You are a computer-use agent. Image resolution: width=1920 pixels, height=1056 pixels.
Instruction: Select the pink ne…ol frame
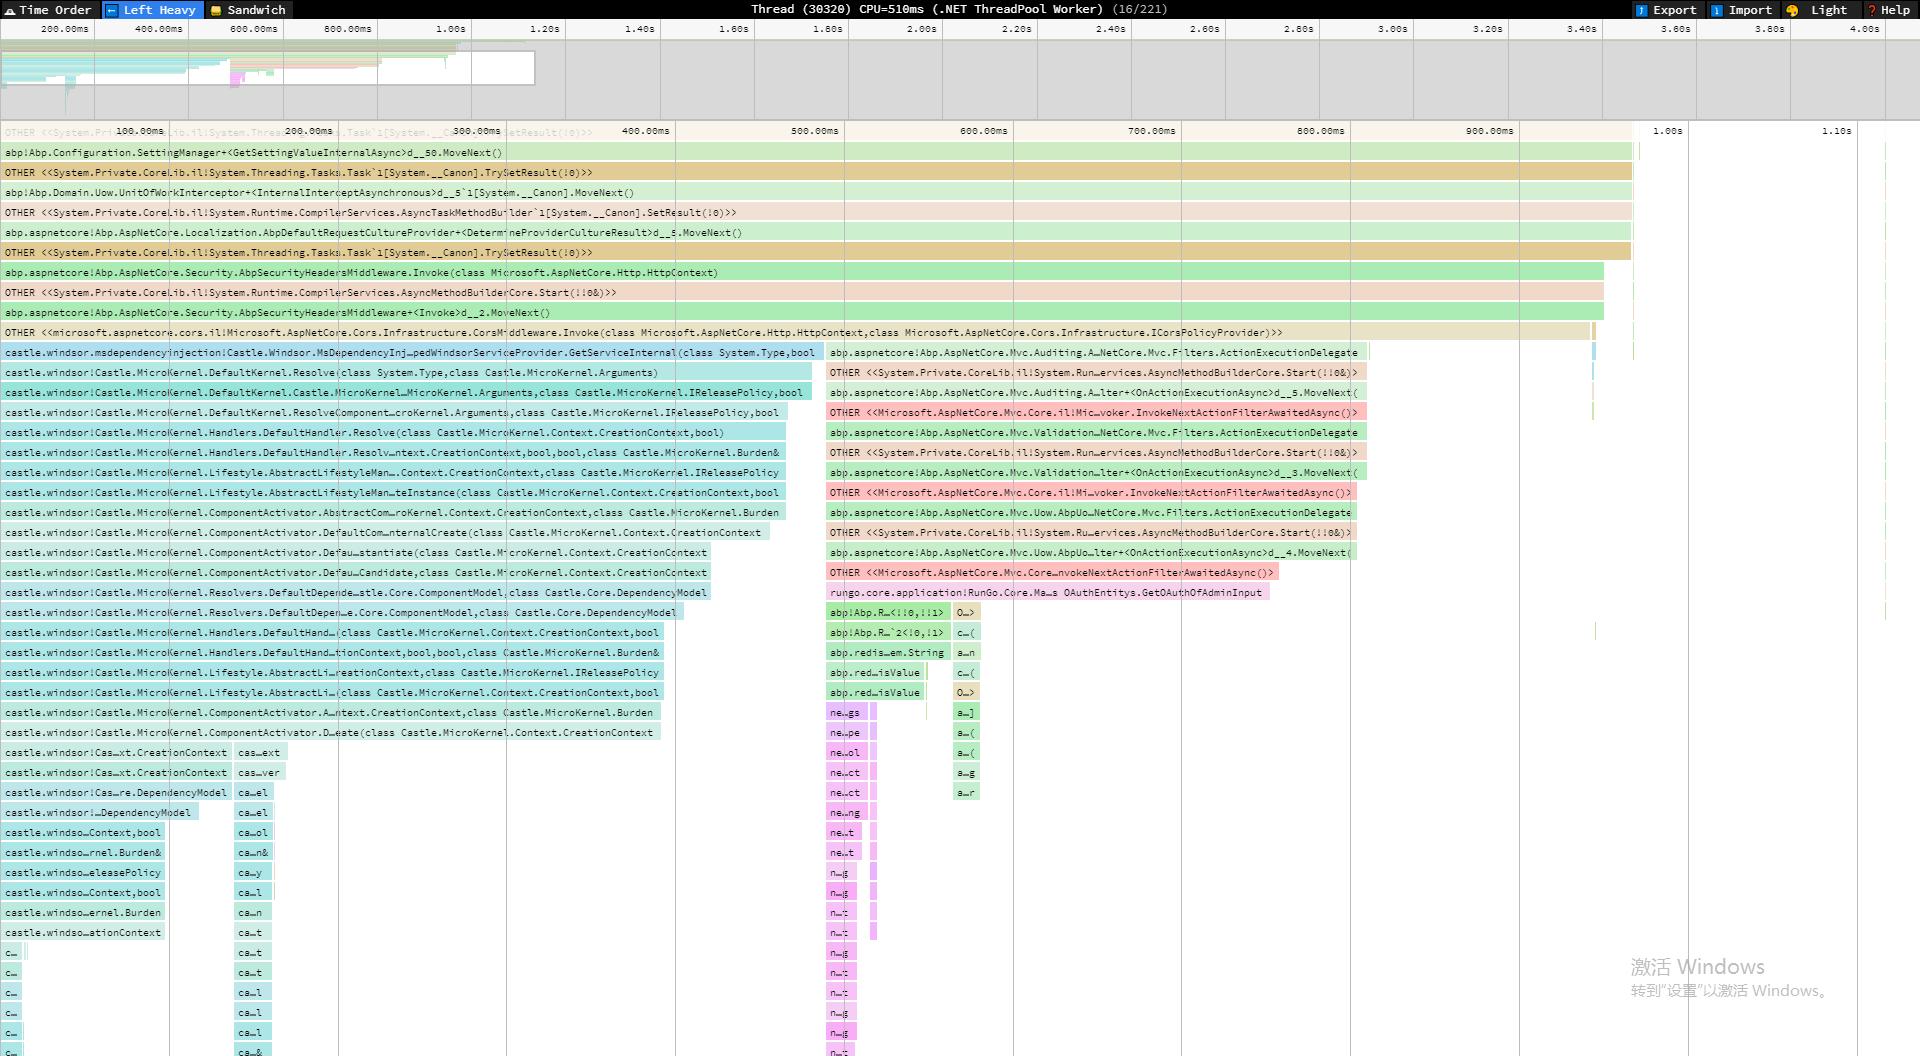[x=846, y=752]
